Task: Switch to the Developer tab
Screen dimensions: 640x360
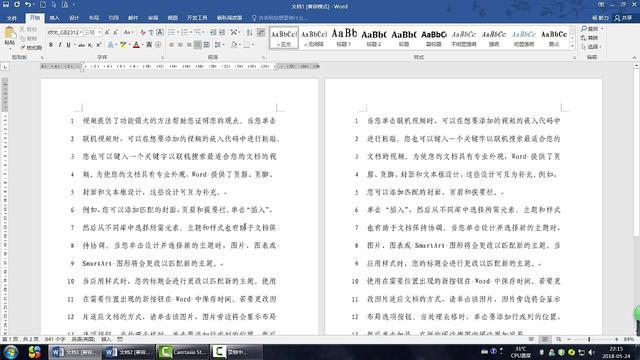Action: (x=197, y=18)
